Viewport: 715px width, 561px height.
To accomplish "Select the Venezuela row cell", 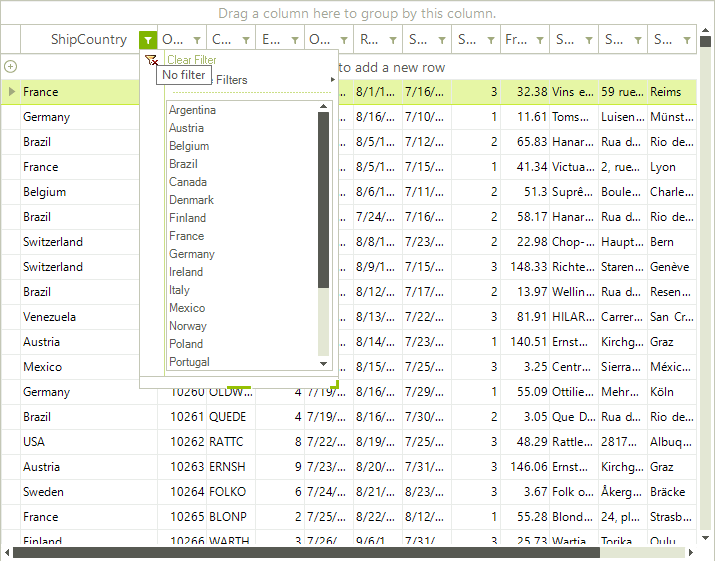I will tap(50, 317).
